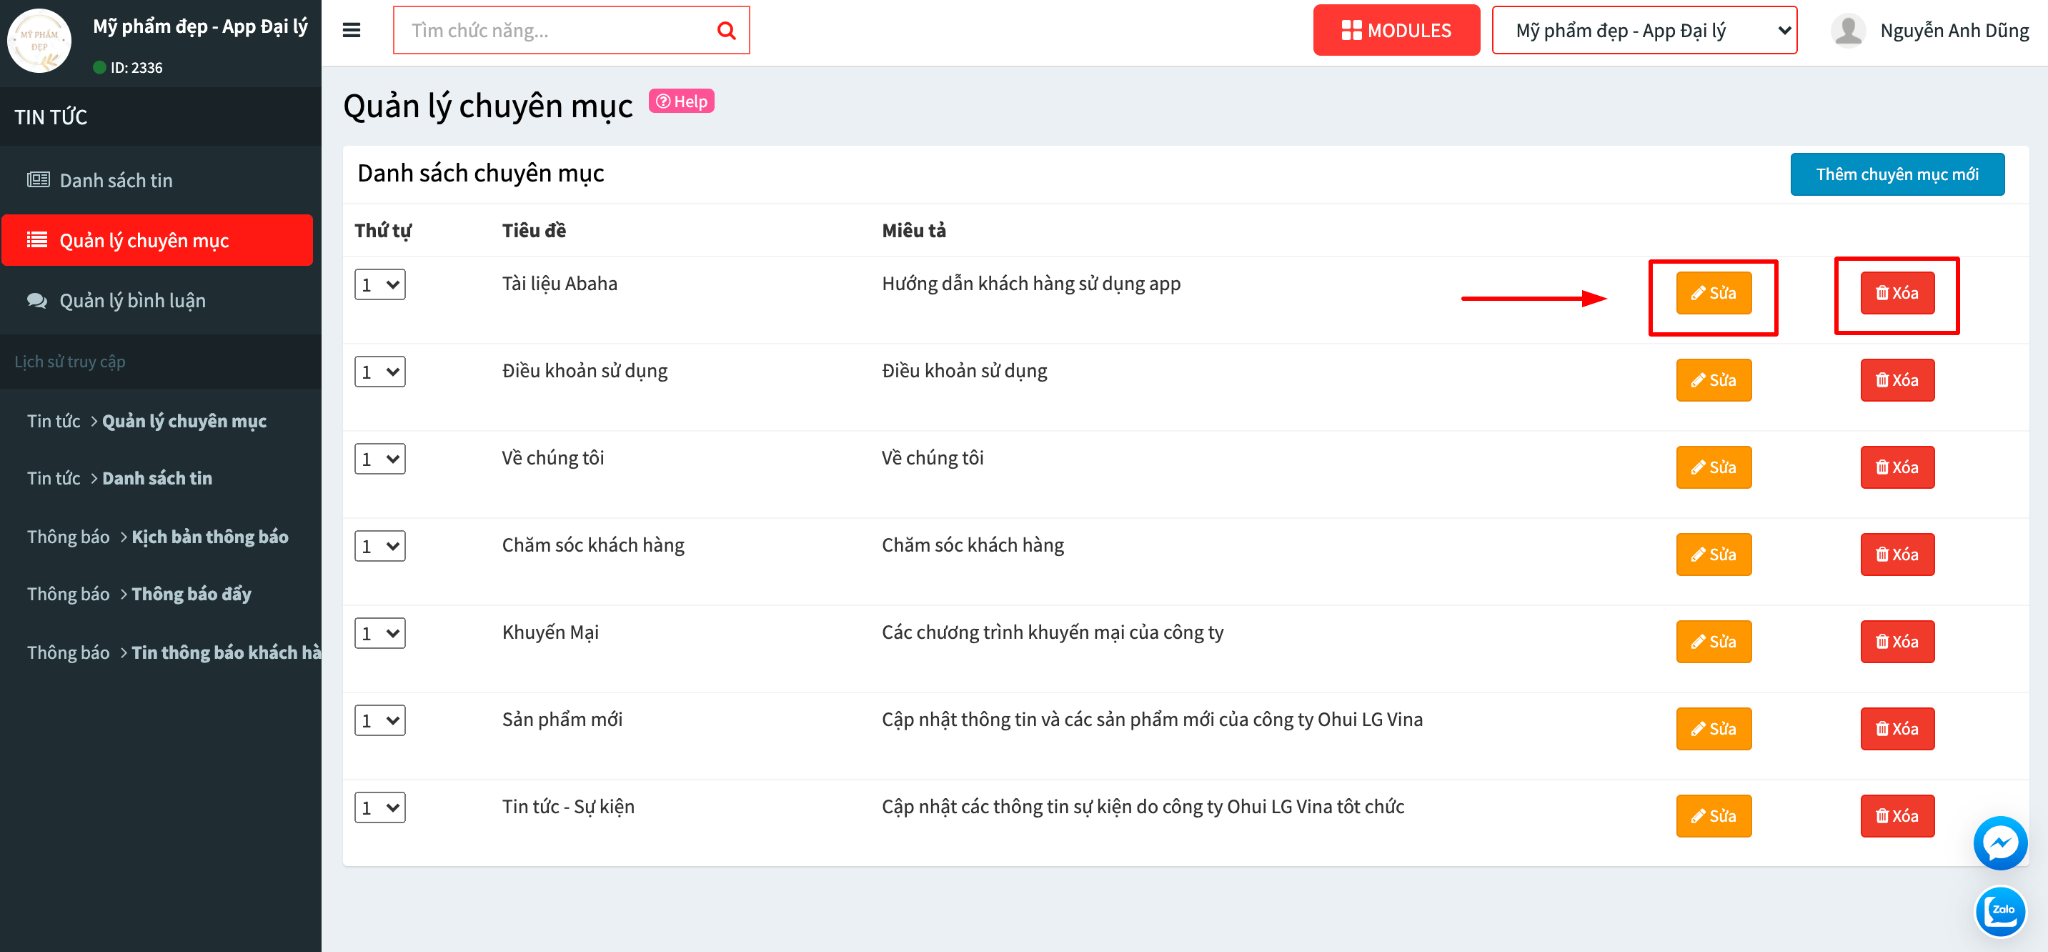The image size is (2048, 952).
Task: Click Thêm chuyên mục mới button
Action: tap(1897, 174)
